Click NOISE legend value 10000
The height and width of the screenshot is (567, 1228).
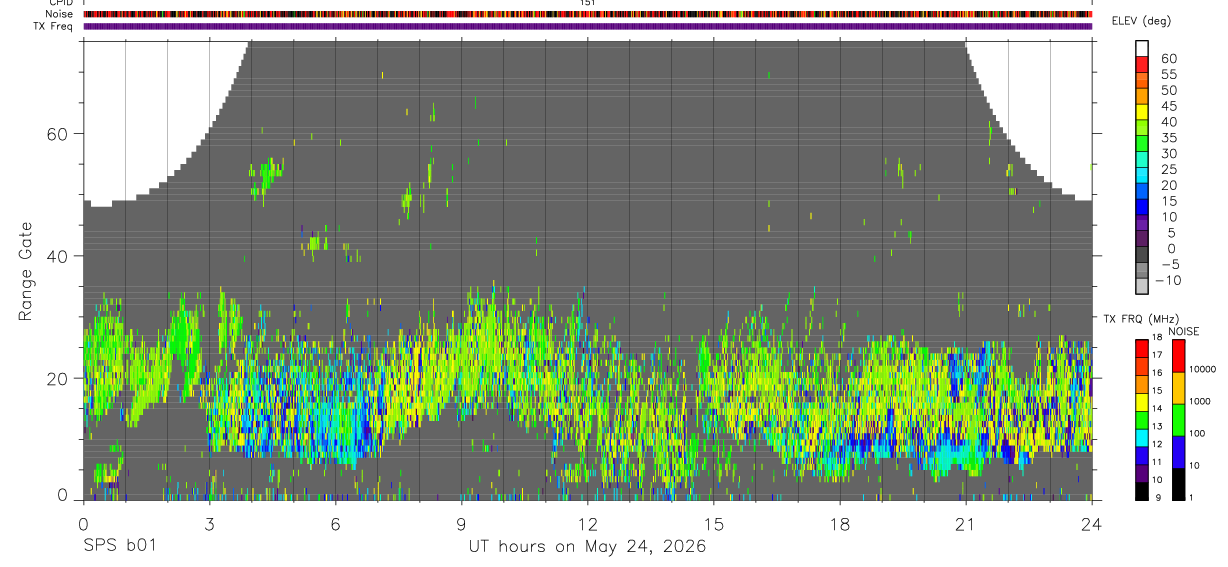pos(1204,369)
